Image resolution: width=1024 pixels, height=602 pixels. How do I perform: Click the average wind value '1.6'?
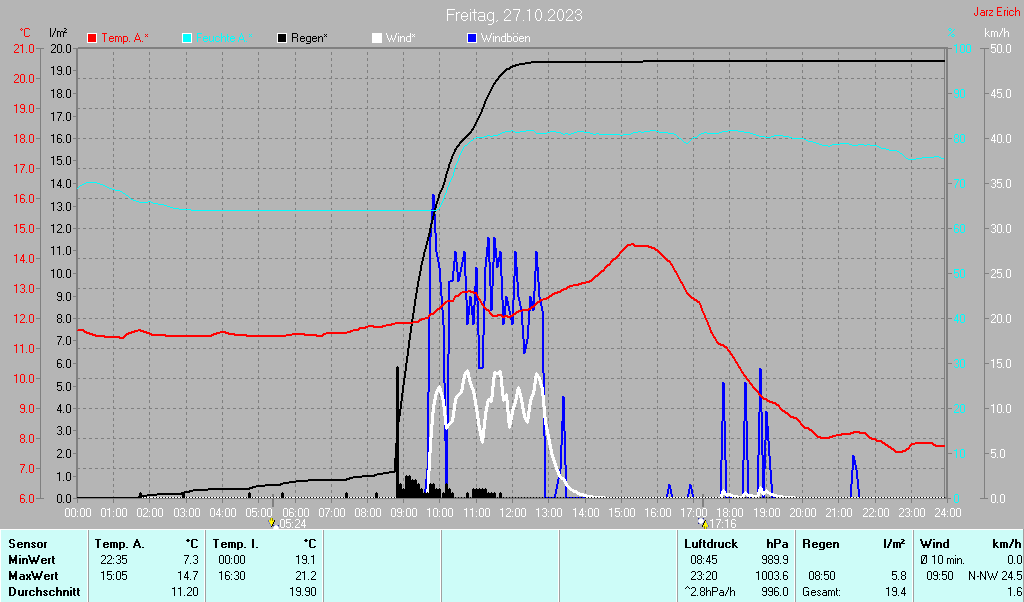[1014, 592]
